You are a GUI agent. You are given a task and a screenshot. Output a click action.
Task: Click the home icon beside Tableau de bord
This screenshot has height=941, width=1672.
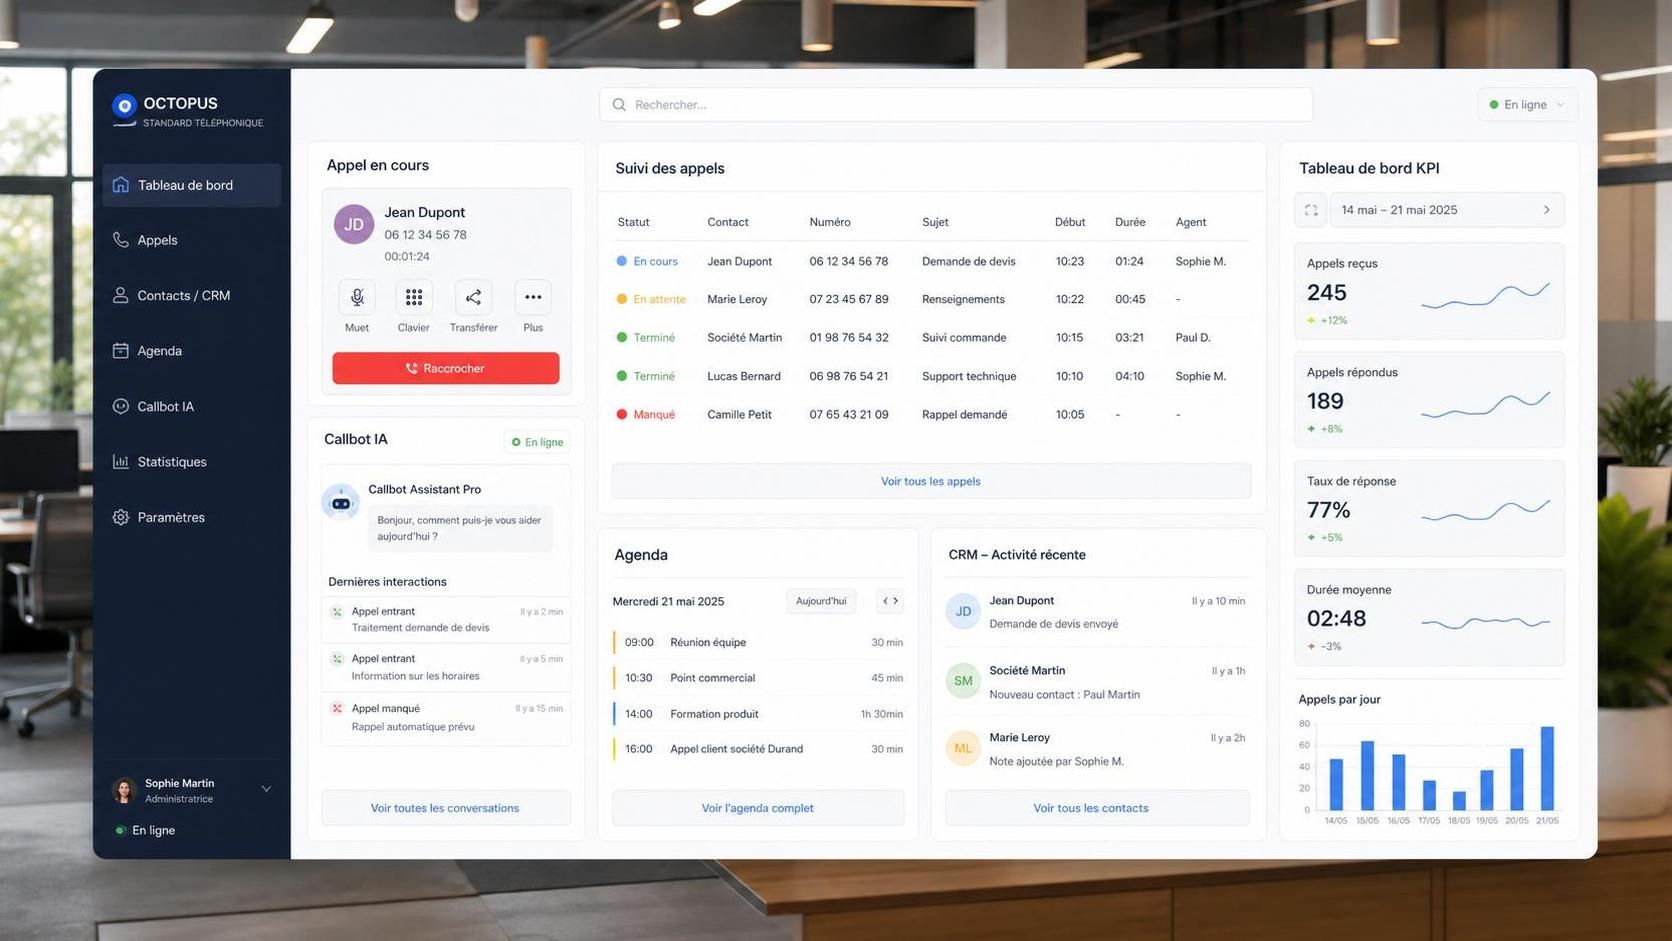point(121,185)
